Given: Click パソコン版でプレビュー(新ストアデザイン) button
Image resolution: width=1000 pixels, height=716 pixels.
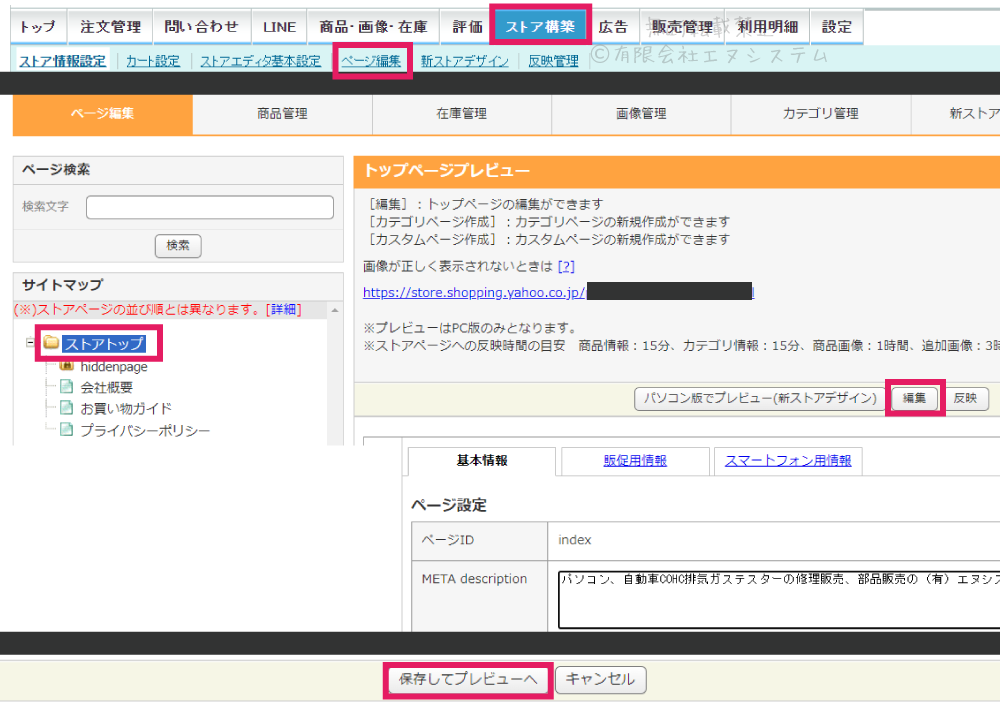Looking at the screenshot, I should tap(760, 398).
